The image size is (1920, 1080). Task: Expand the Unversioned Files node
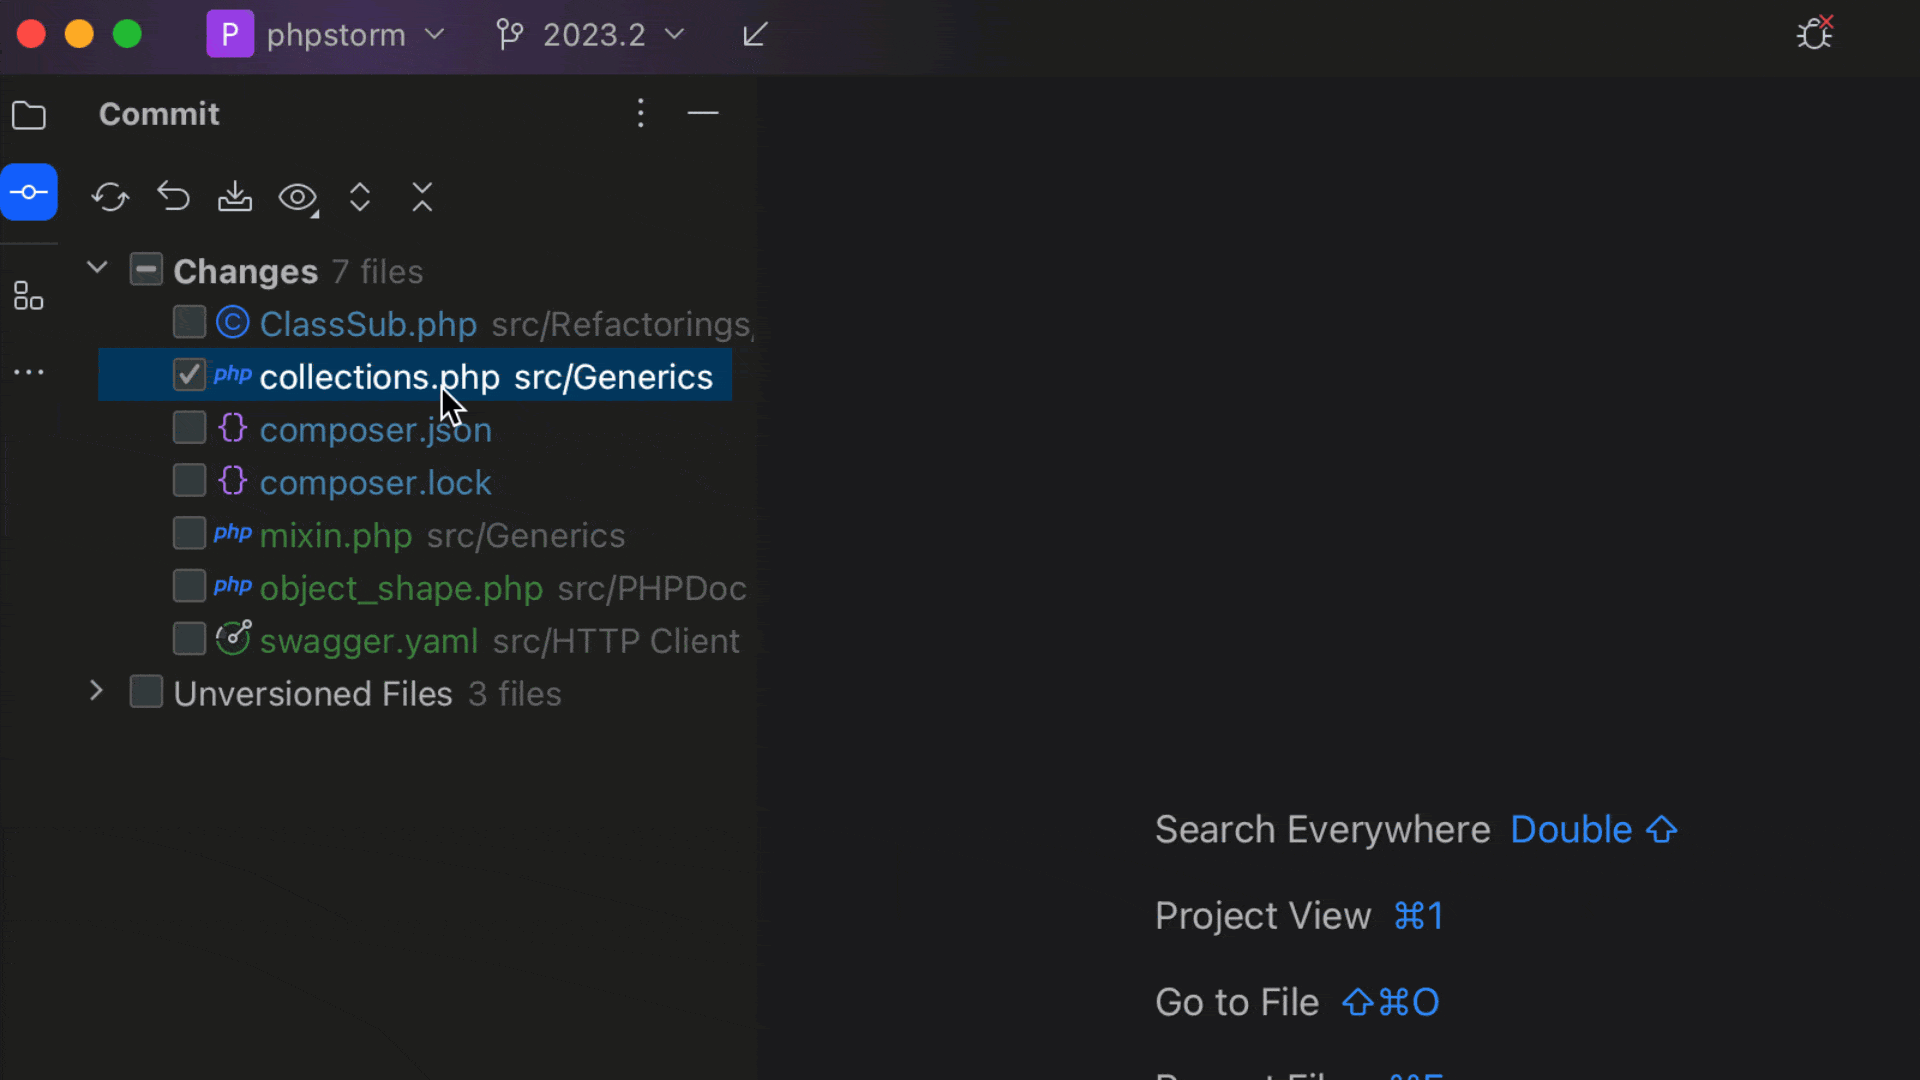click(x=96, y=691)
